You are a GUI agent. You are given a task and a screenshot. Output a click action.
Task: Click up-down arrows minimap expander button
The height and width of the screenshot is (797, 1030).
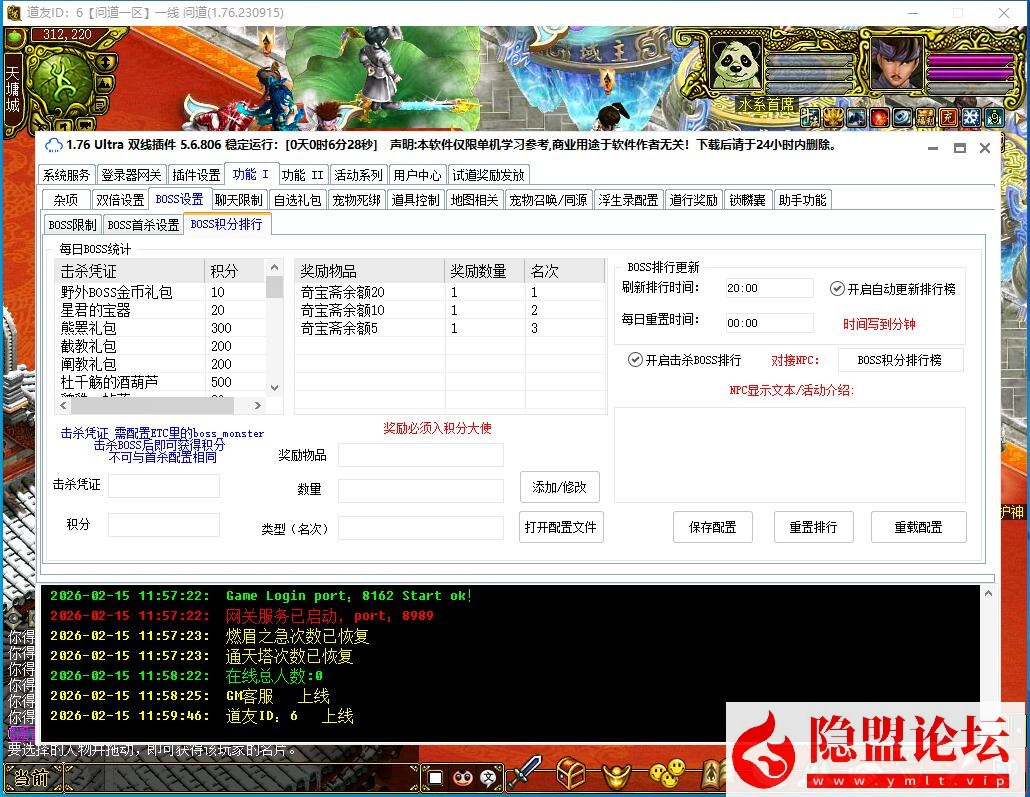coord(104,60)
